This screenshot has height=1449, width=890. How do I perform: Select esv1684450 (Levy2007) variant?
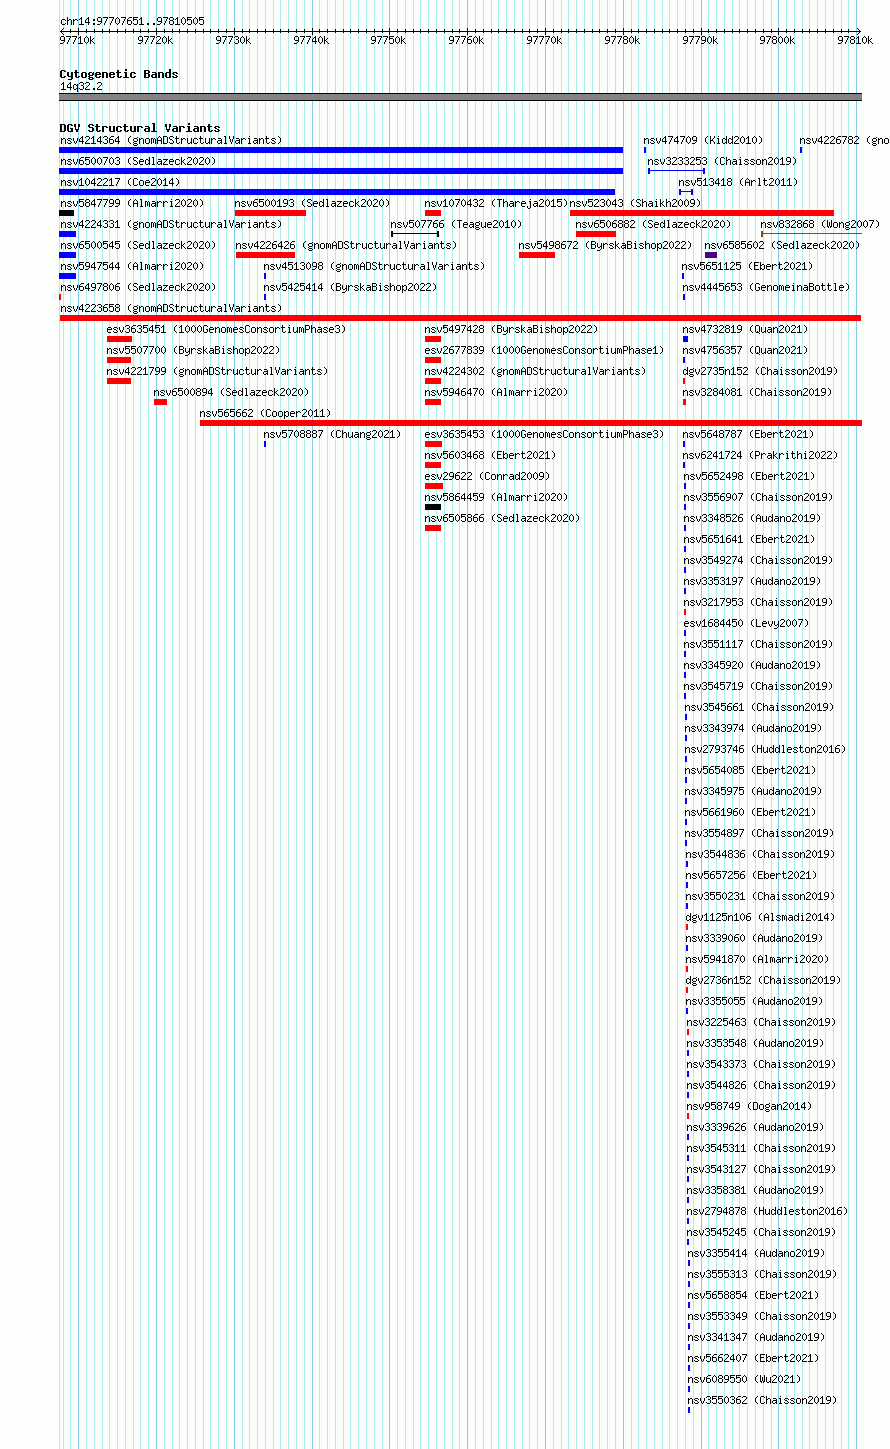745,624
